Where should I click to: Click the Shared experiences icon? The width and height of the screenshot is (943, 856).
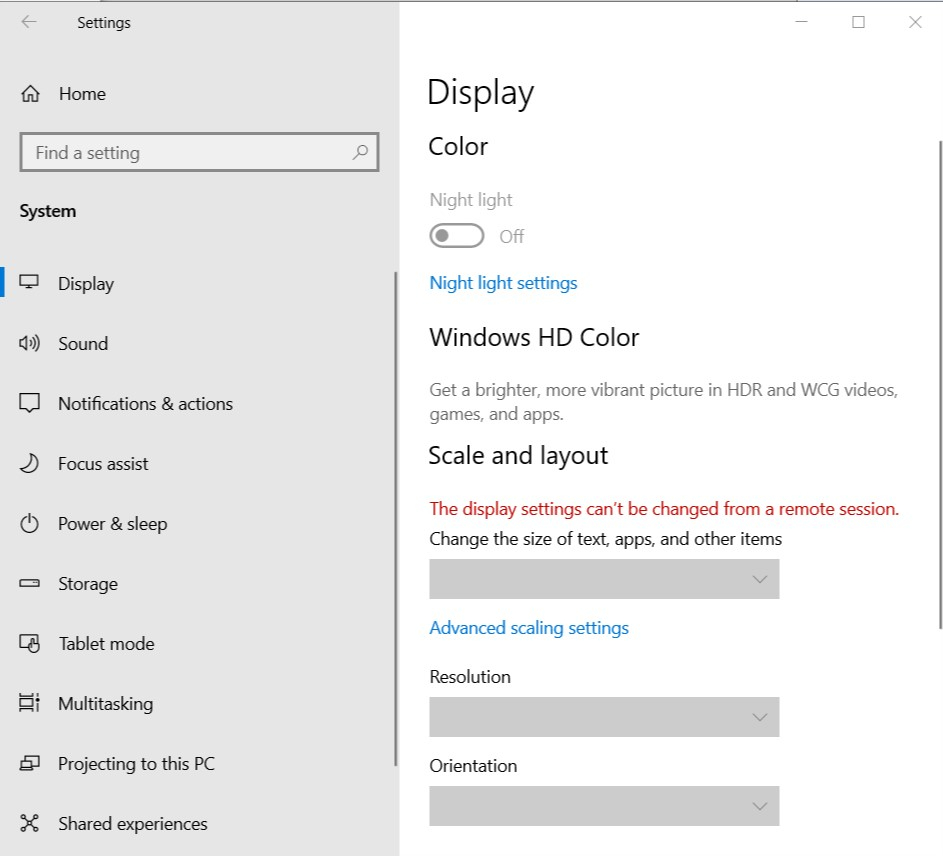(x=29, y=823)
